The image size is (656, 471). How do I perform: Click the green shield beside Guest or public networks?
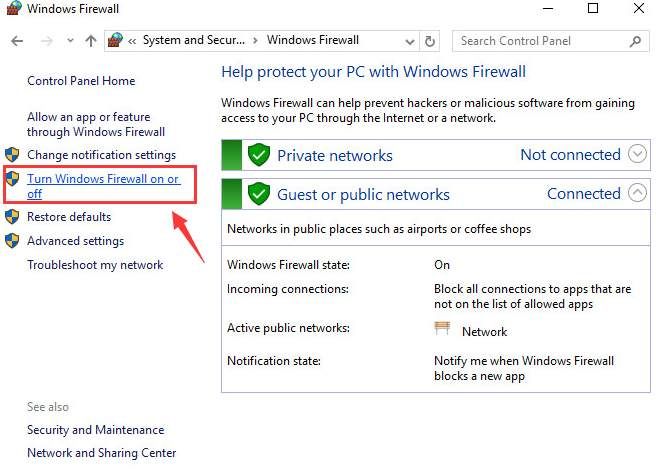tap(259, 194)
